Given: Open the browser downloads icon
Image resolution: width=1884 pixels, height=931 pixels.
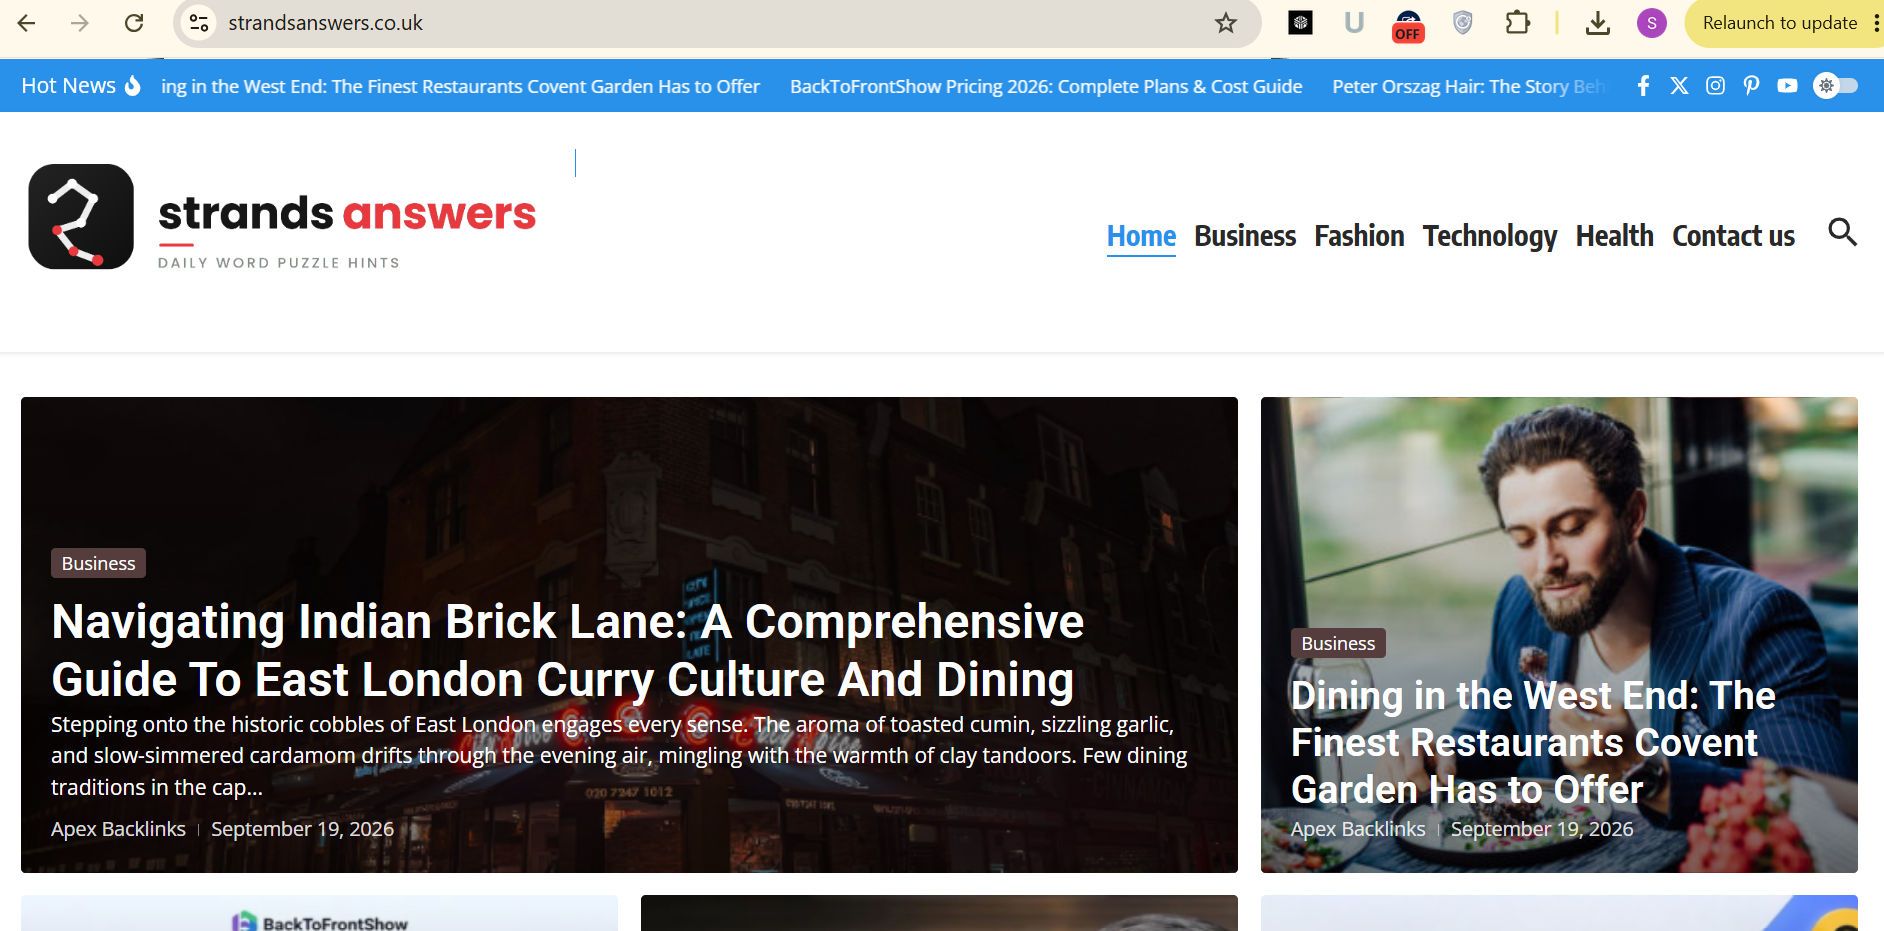Looking at the screenshot, I should coord(1598,23).
